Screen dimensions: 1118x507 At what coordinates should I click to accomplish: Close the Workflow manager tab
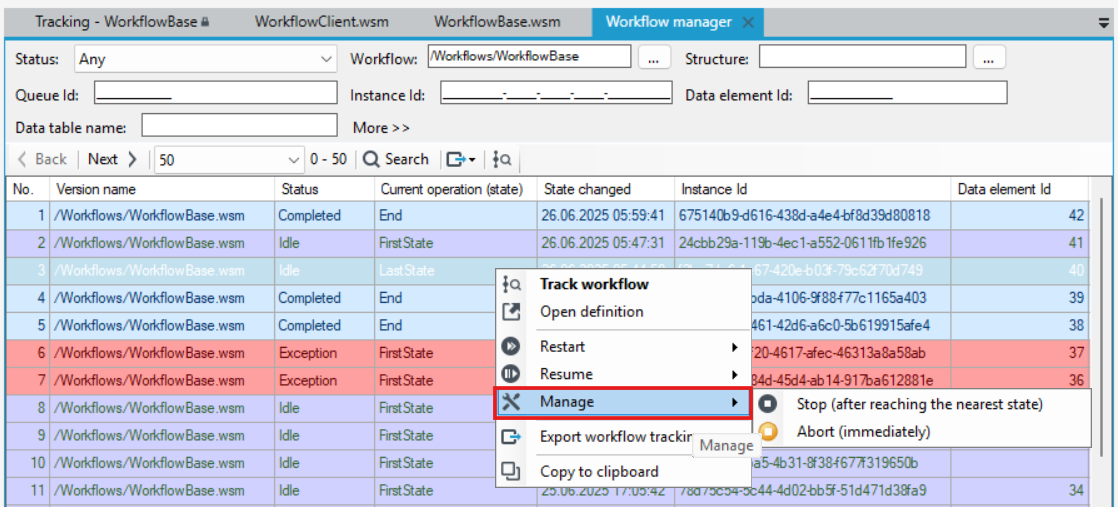pos(748,22)
